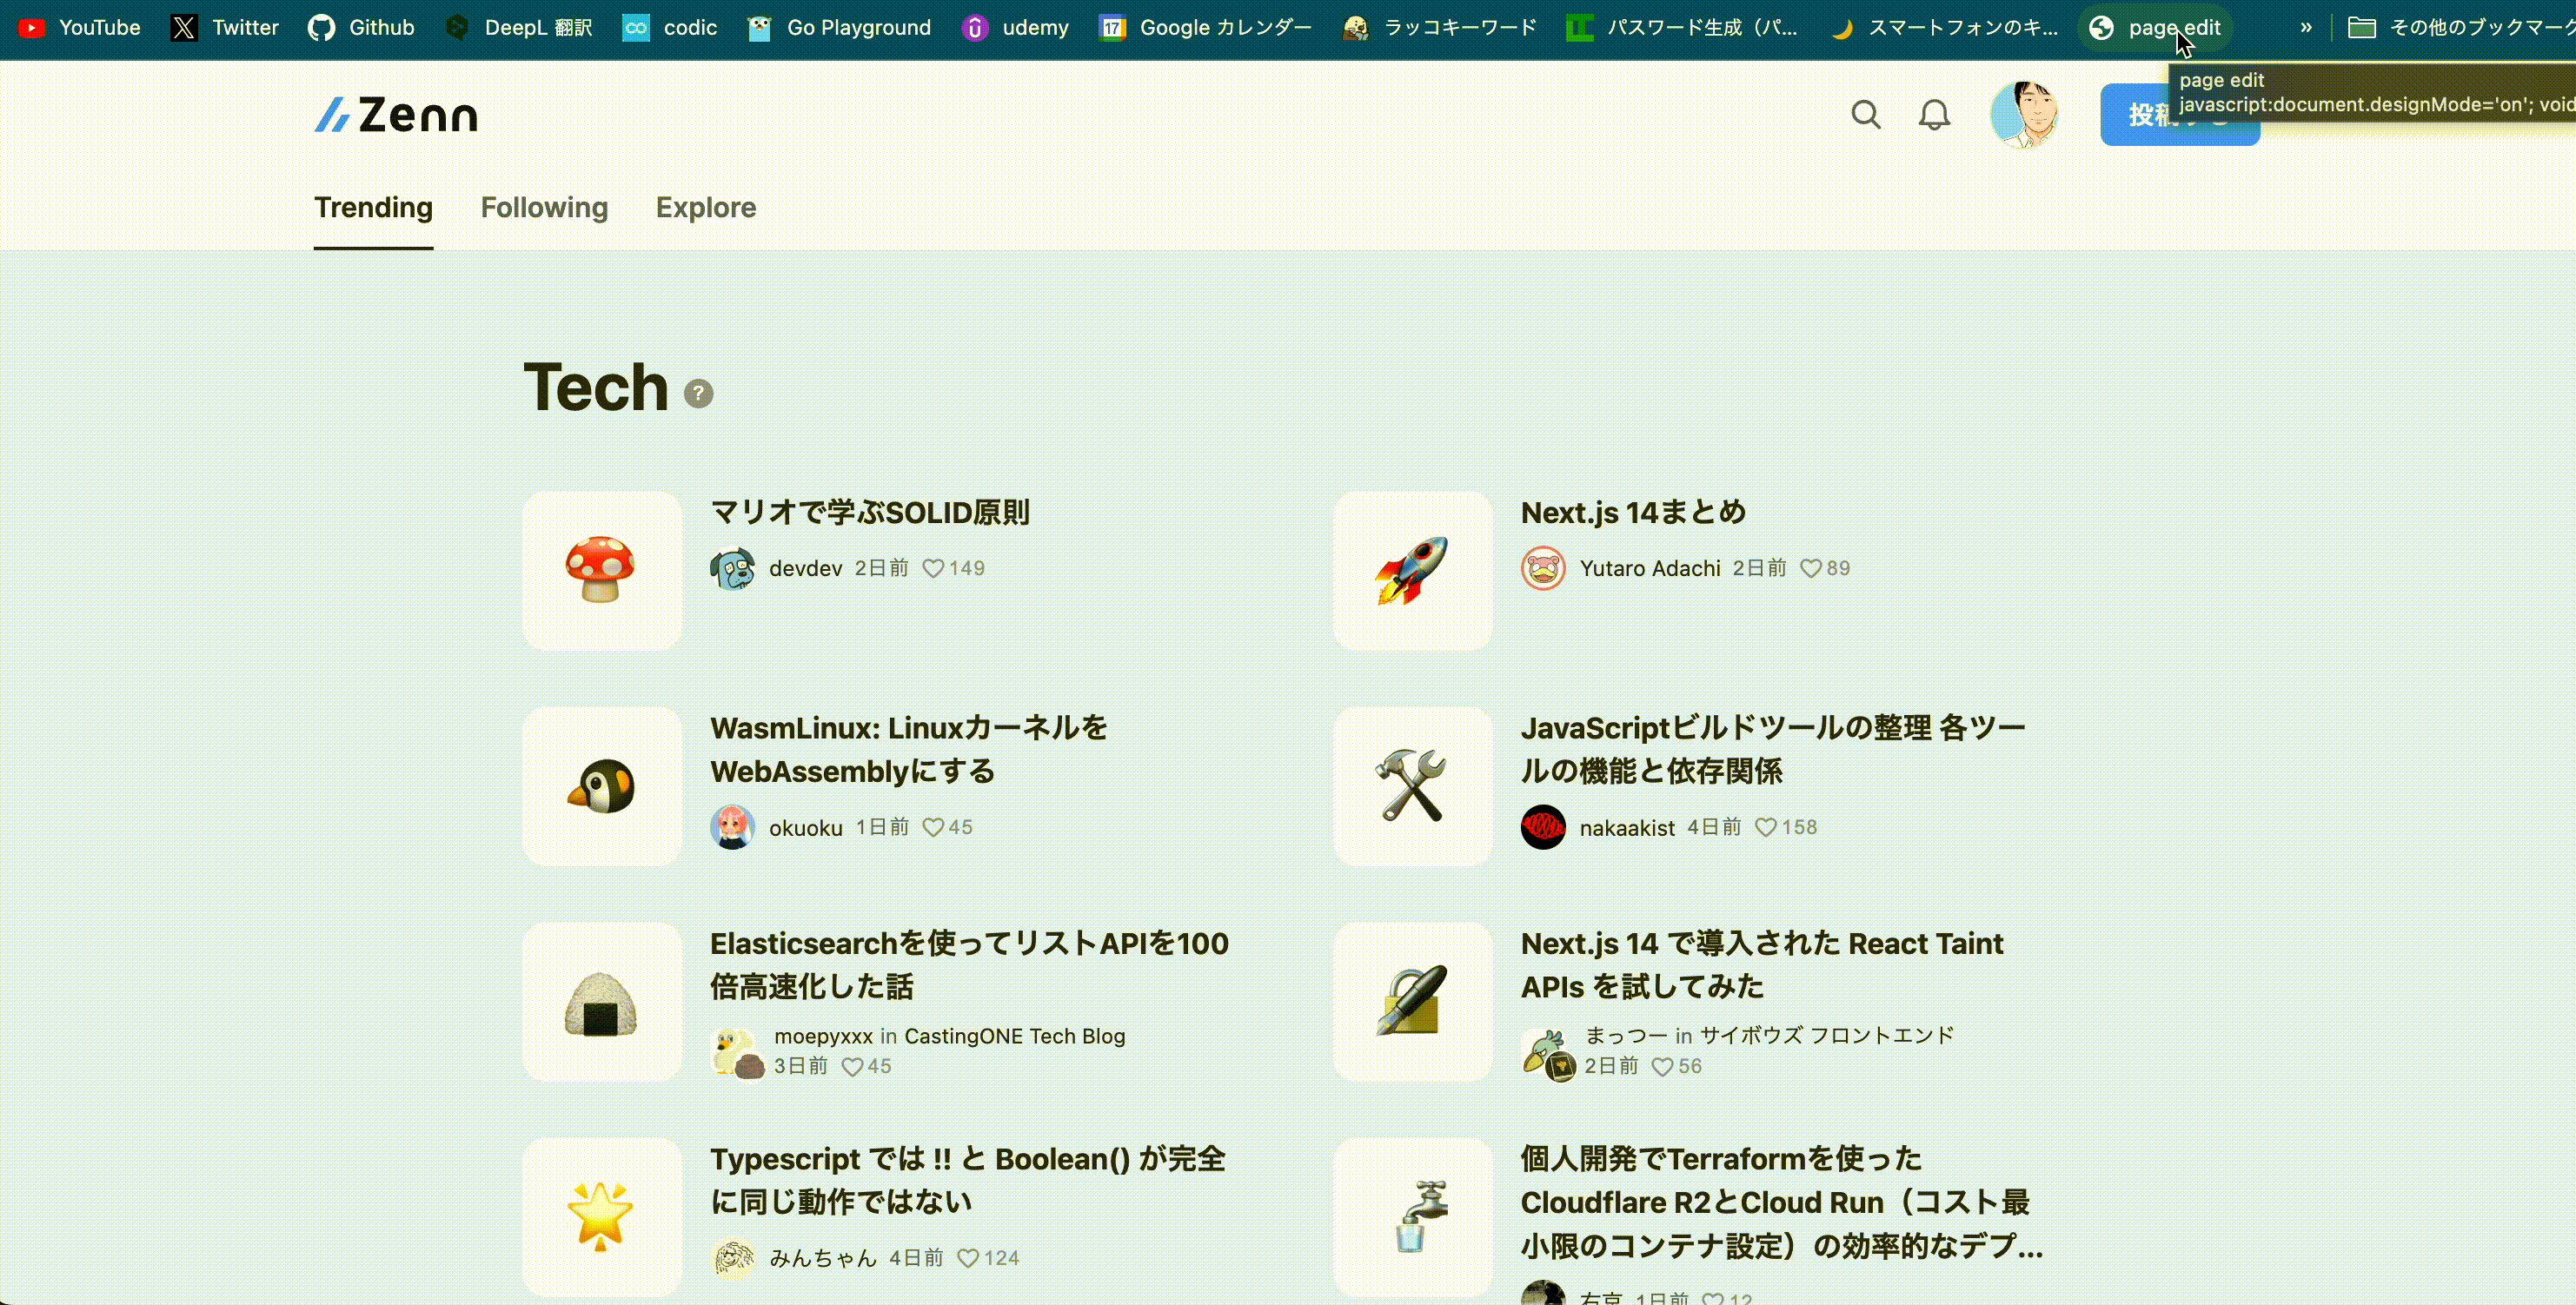This screenshot has width=2576, height=1305.
Task: Open the mushroom emoji article thumbnail
Action: [602, 570]
